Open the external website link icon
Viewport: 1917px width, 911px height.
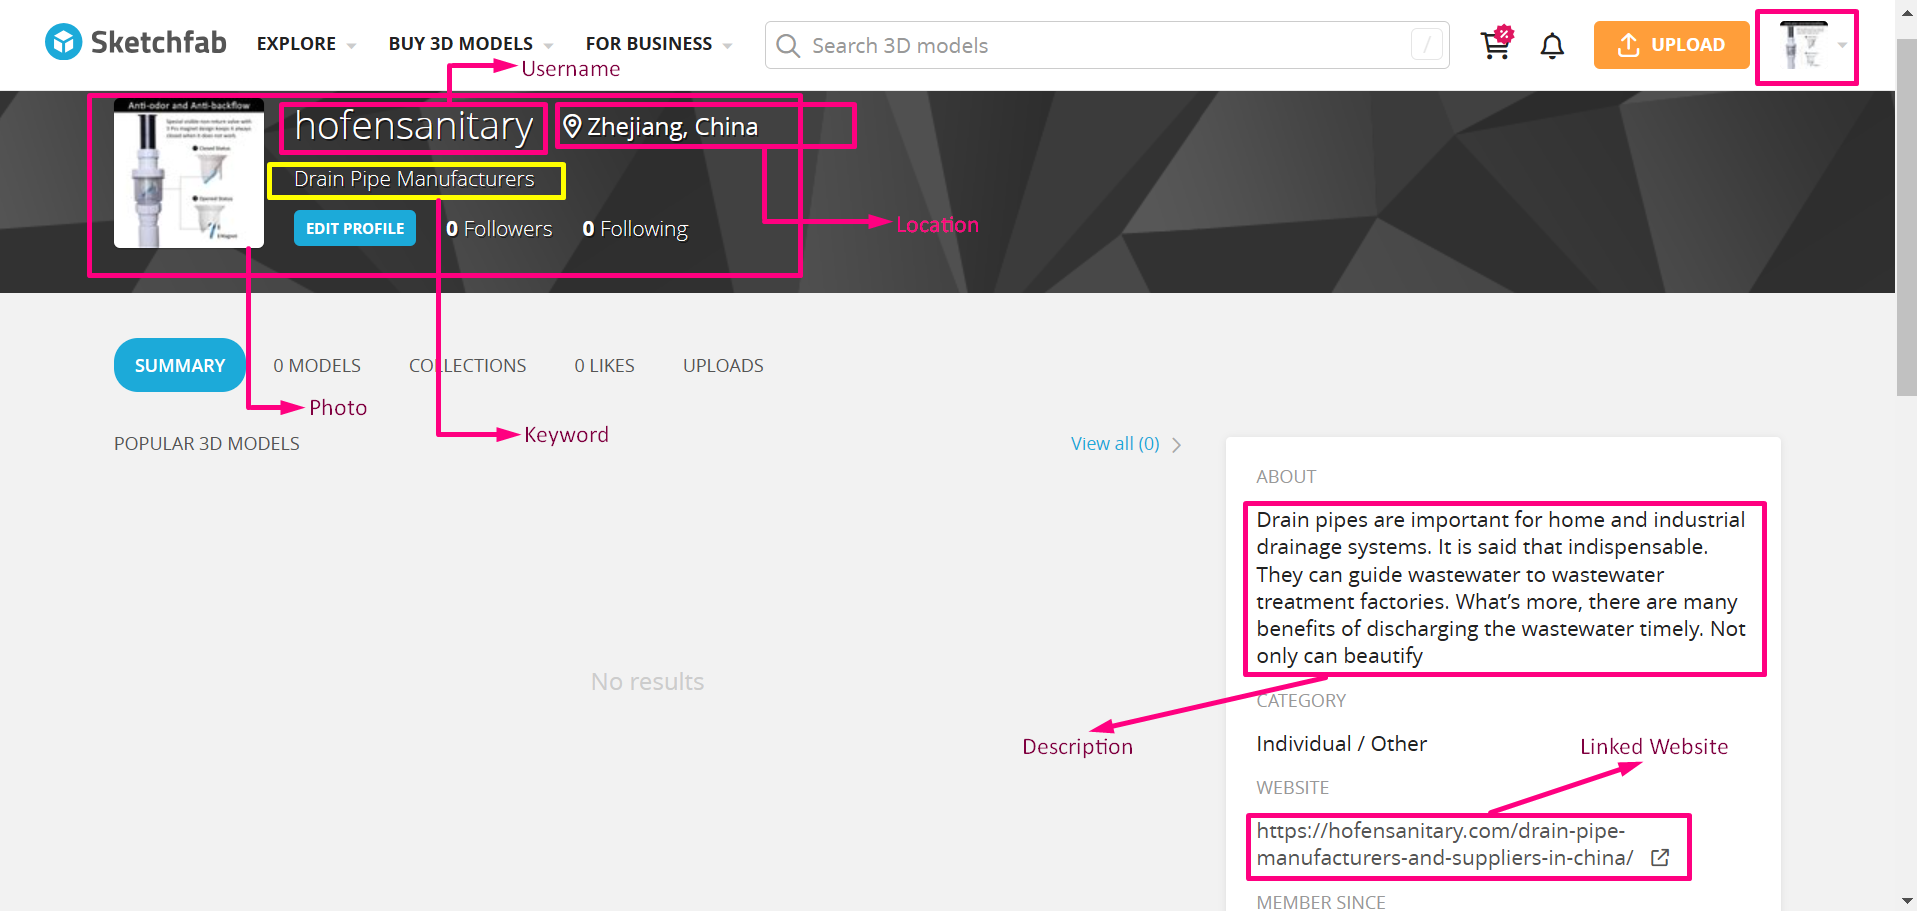[1660, 858]
